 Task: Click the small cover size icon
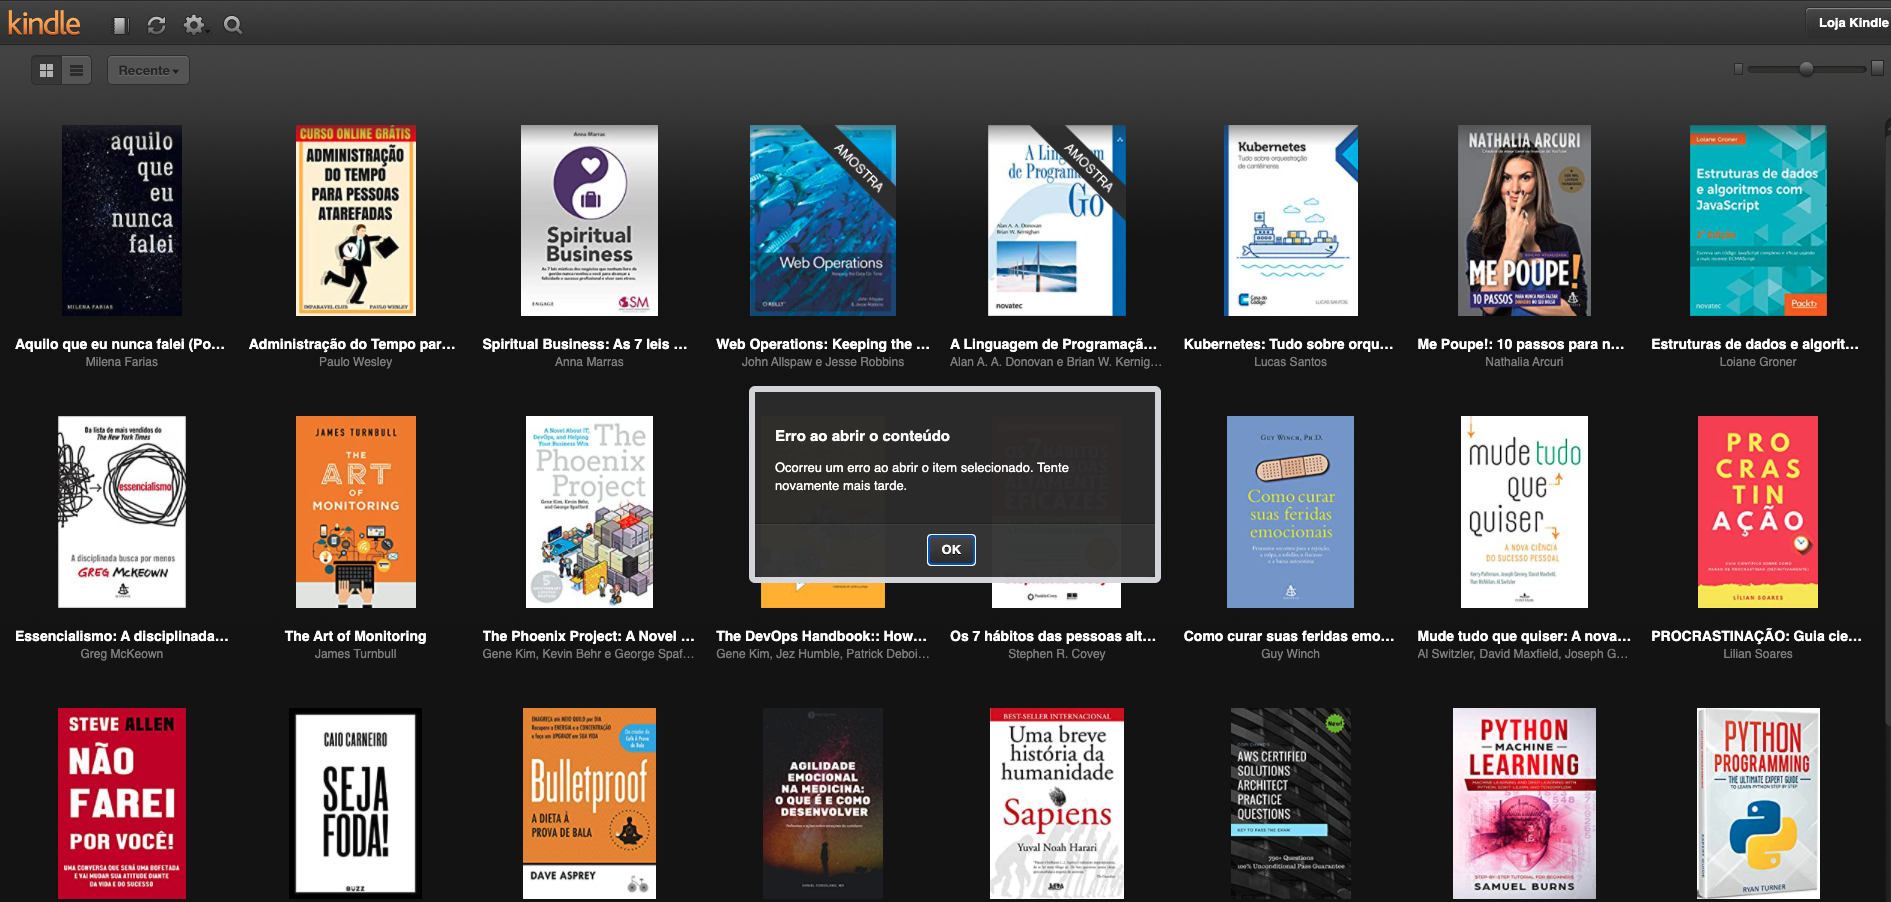click(x=1738, y=69)
